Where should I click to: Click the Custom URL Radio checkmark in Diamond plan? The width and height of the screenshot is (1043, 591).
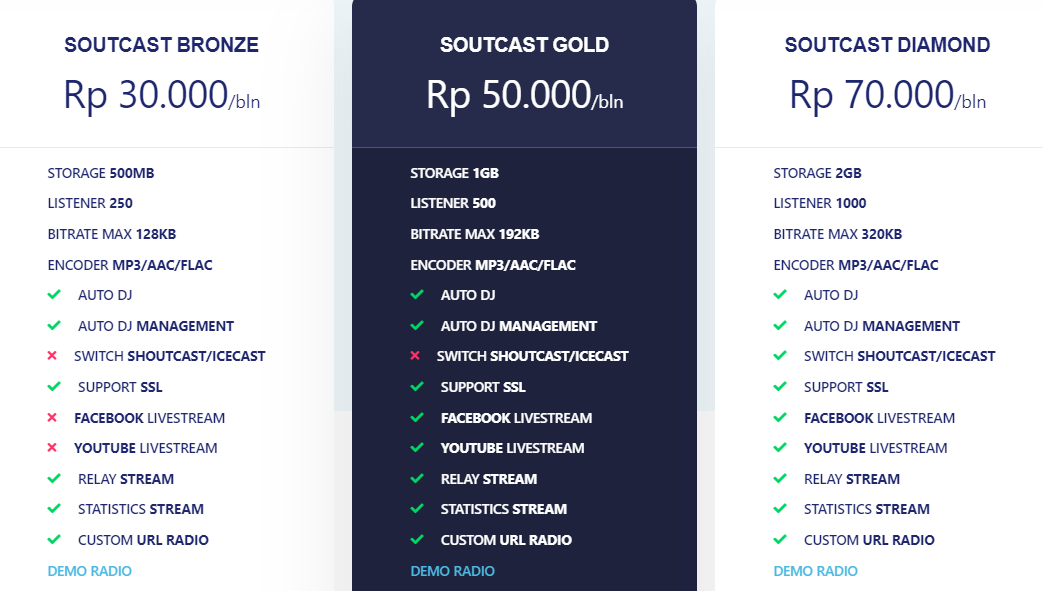point(780,540)
